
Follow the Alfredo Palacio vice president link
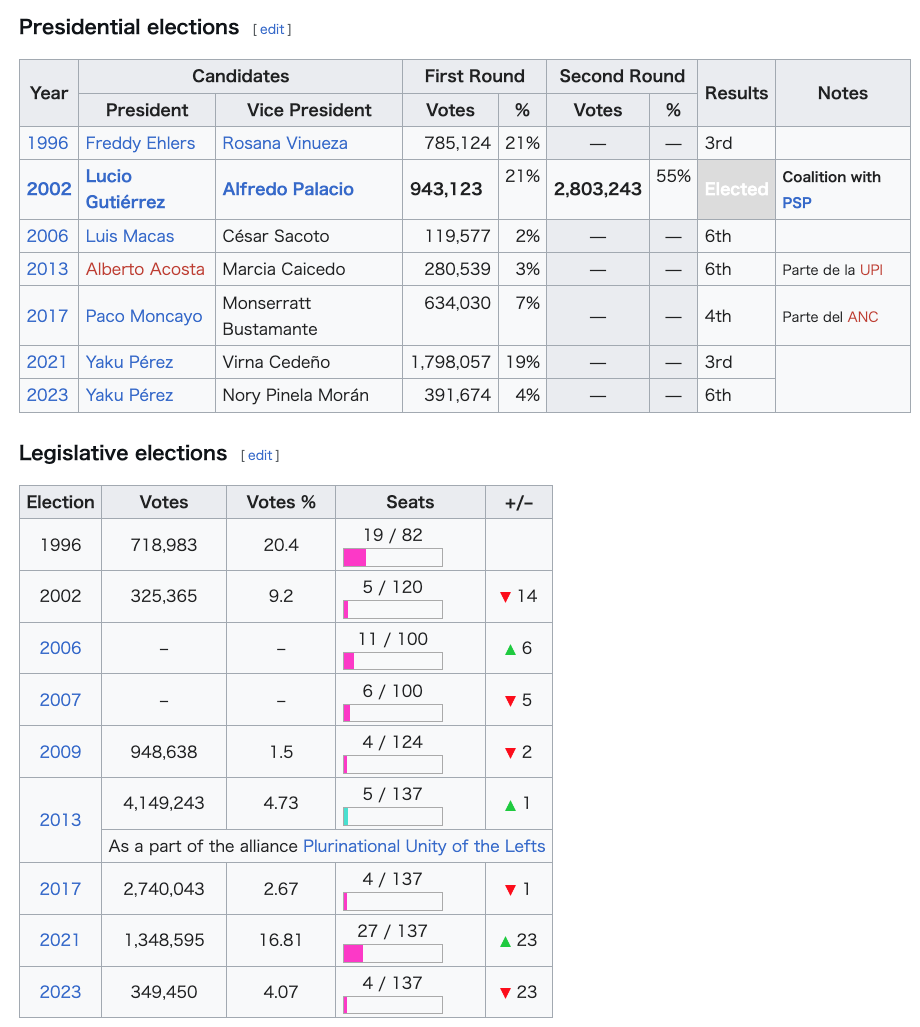click(x=288, y=189)
